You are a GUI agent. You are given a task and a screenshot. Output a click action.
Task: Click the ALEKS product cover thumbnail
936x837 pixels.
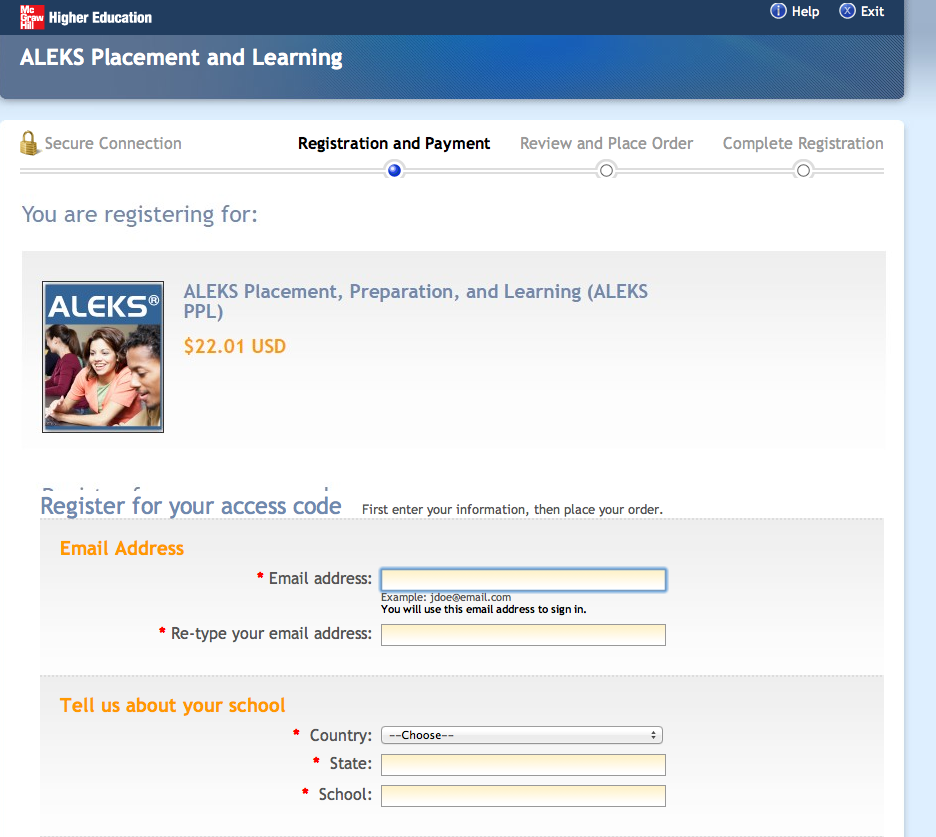[103, 356]
